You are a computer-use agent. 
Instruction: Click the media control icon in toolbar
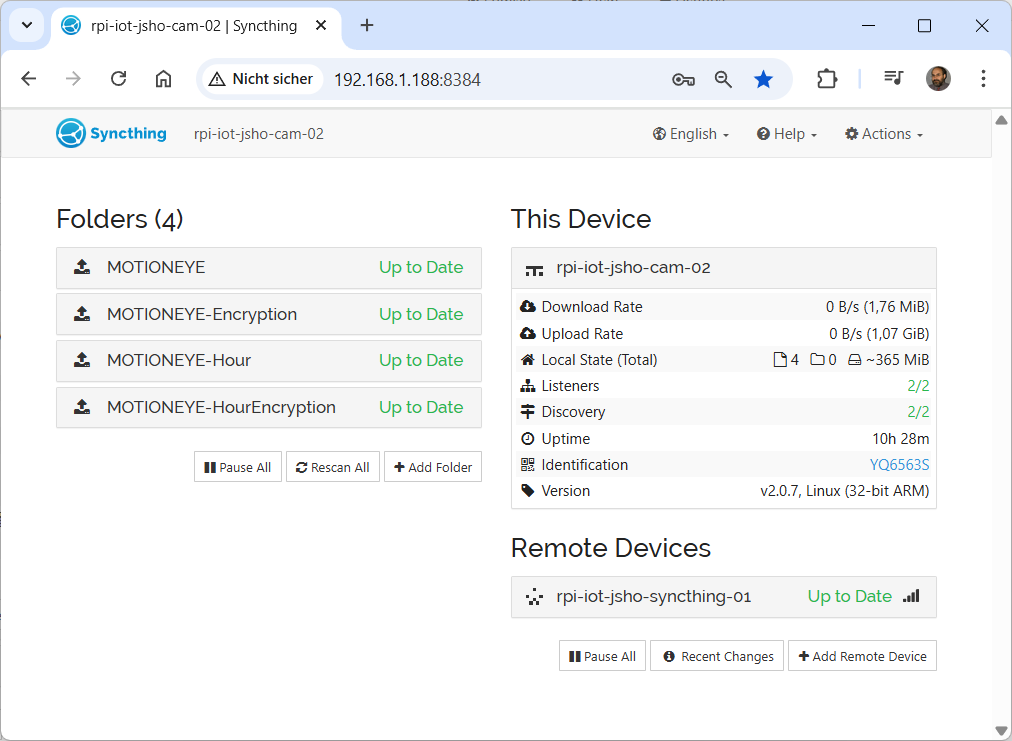point(893,79)
